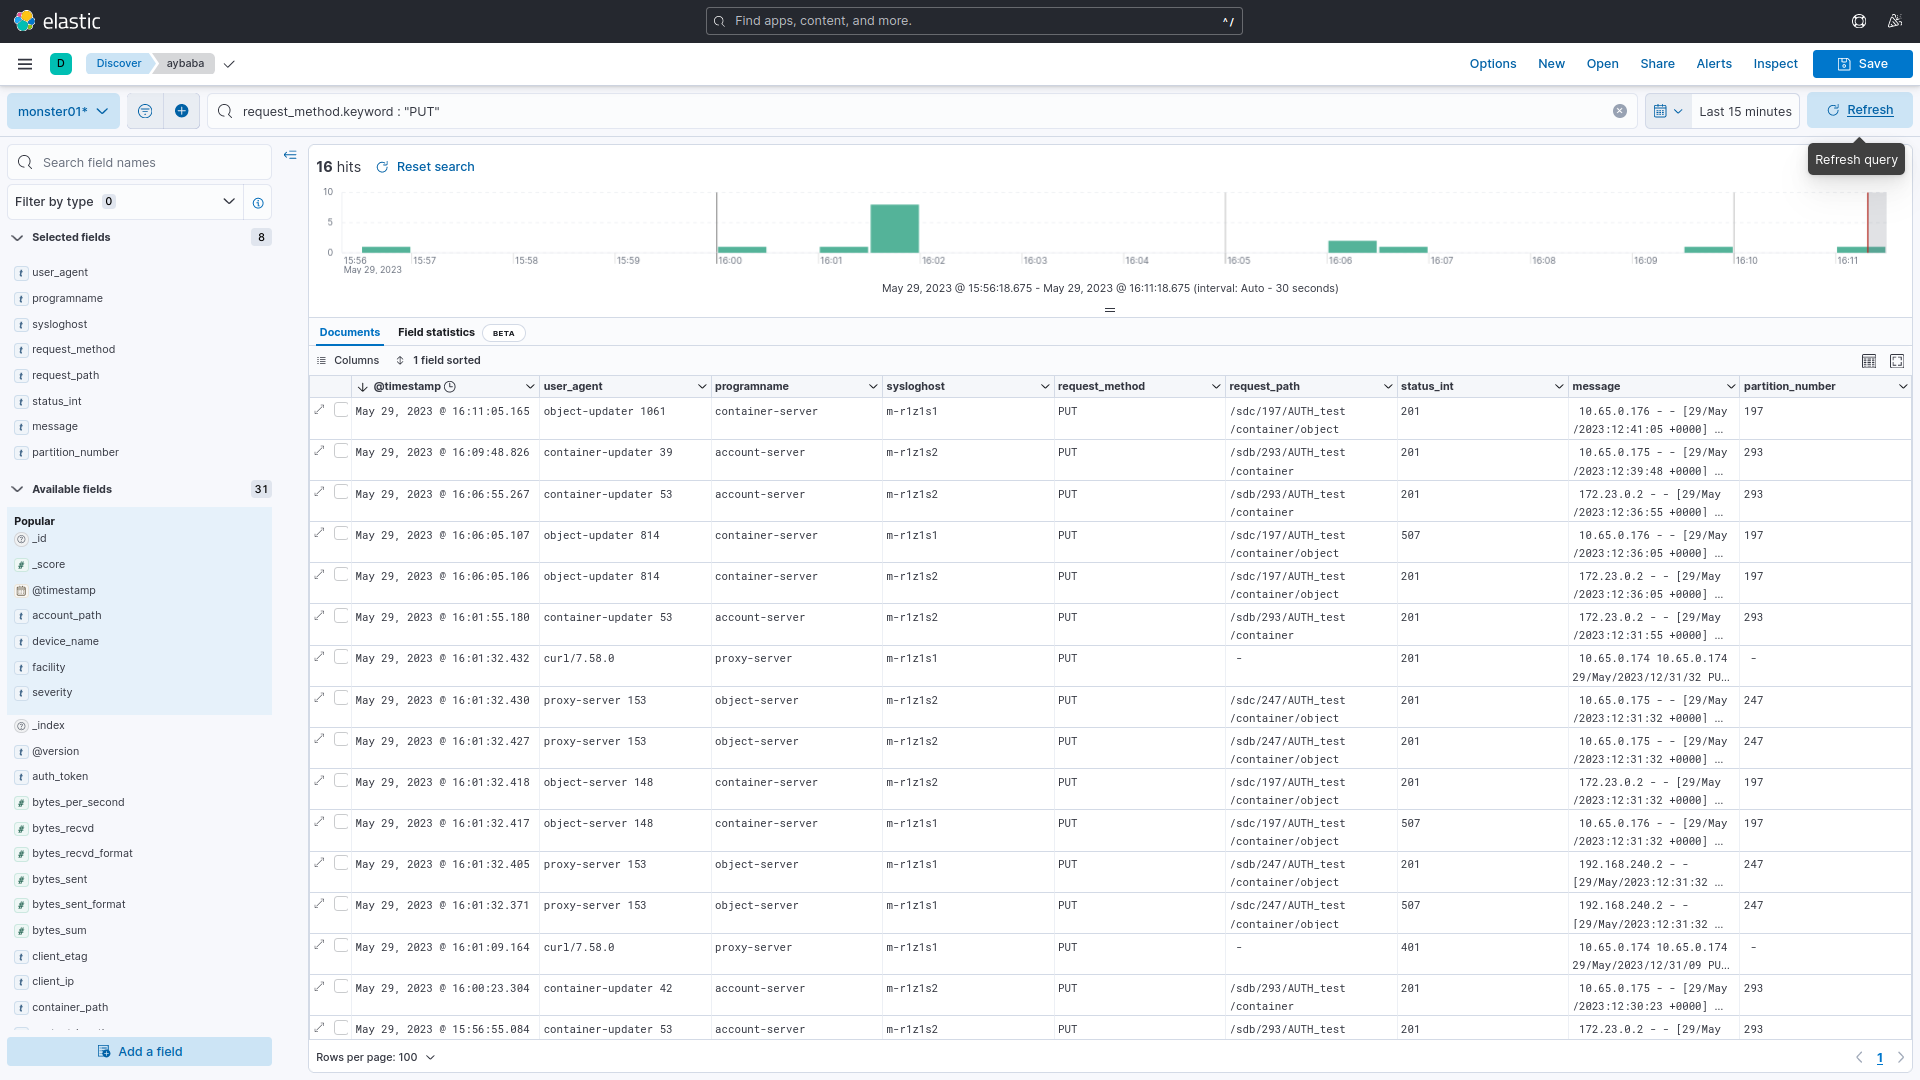1920x1080 pixels.
Task: Expand the first document row details
Action: [320, 410]
